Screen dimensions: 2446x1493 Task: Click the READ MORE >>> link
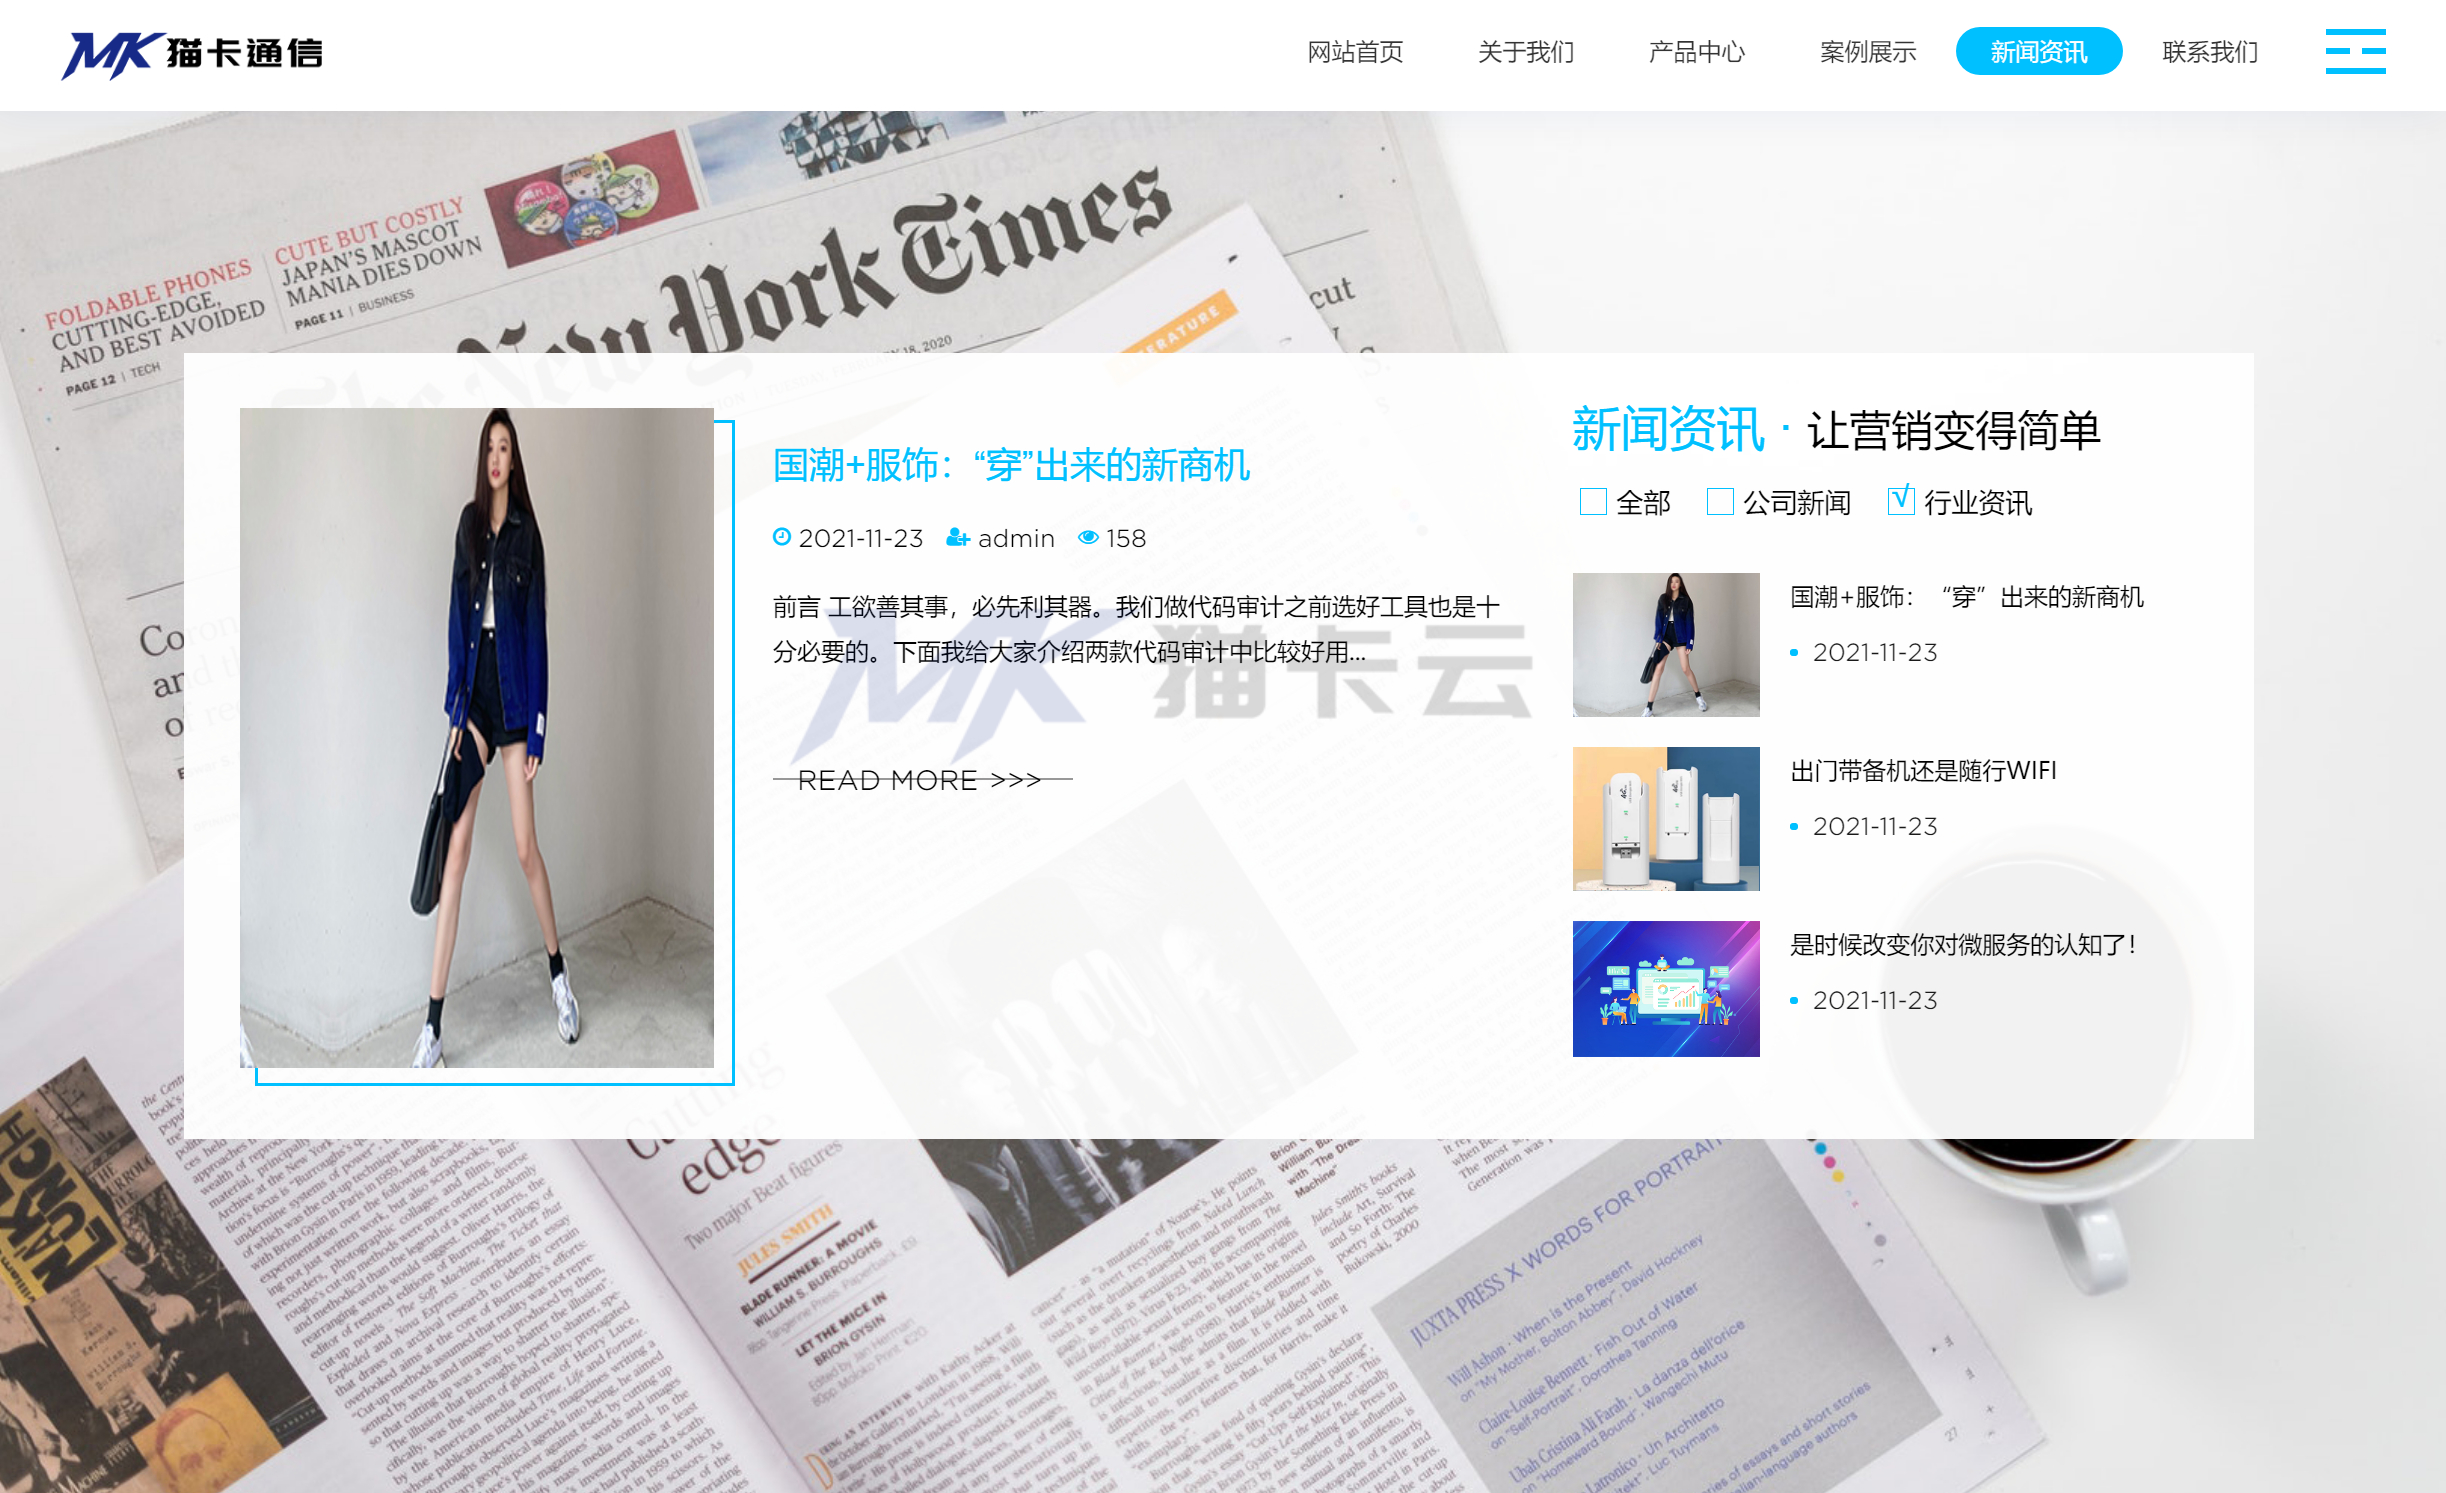click(x=922, y=780)
